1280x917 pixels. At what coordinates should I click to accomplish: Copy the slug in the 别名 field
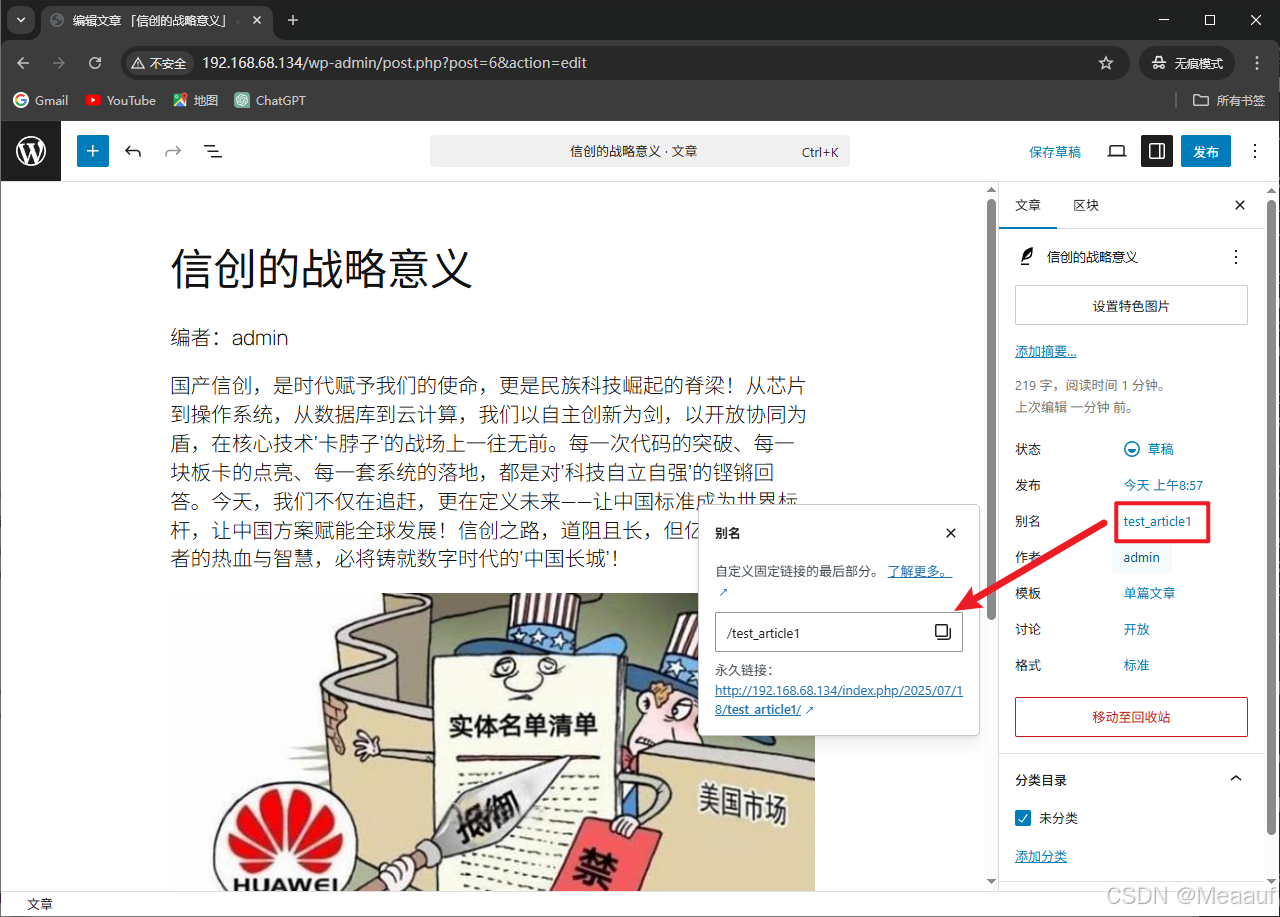[x=942, y=632]
